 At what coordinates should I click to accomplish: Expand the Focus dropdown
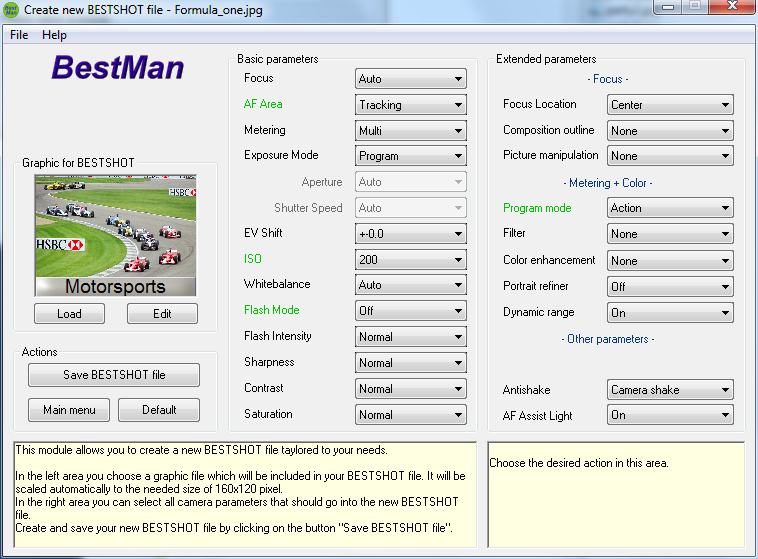click(x=410, y=79)
